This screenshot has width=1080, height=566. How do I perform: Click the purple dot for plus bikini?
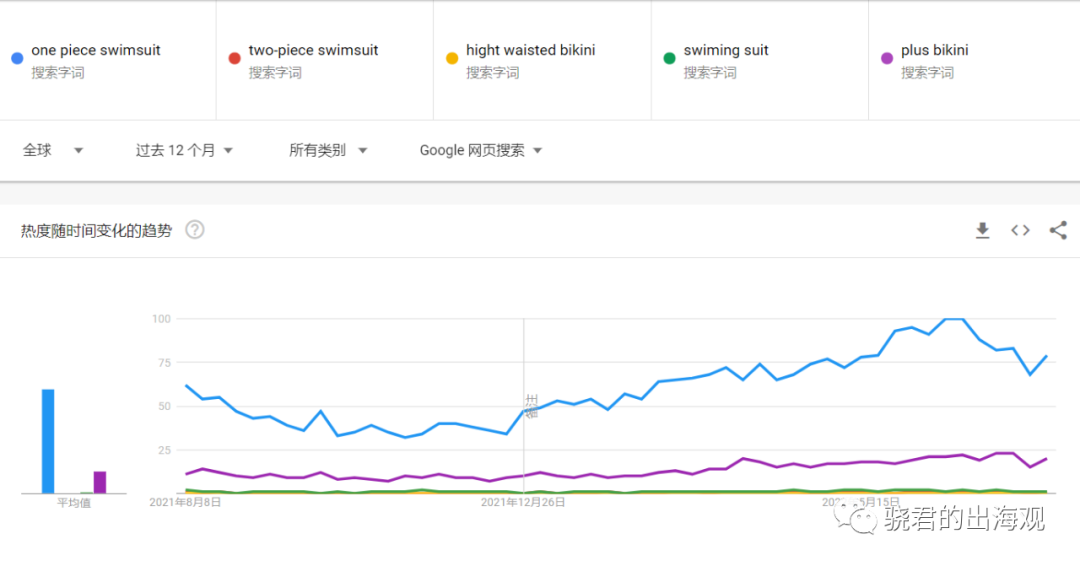[887, 59]
